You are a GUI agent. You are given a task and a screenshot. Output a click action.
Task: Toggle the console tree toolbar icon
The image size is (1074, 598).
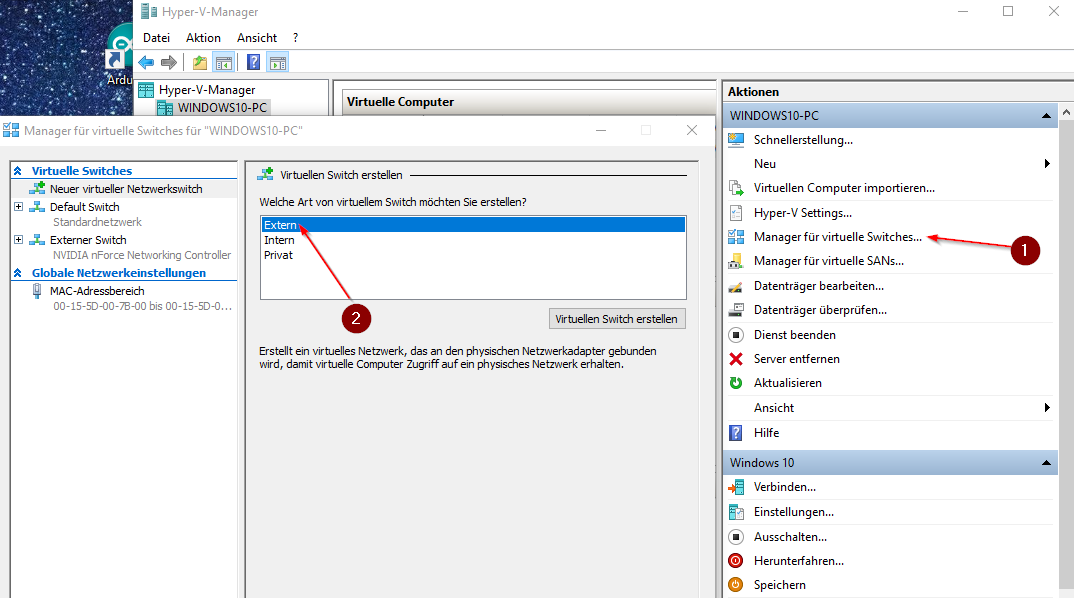(223, 62)
